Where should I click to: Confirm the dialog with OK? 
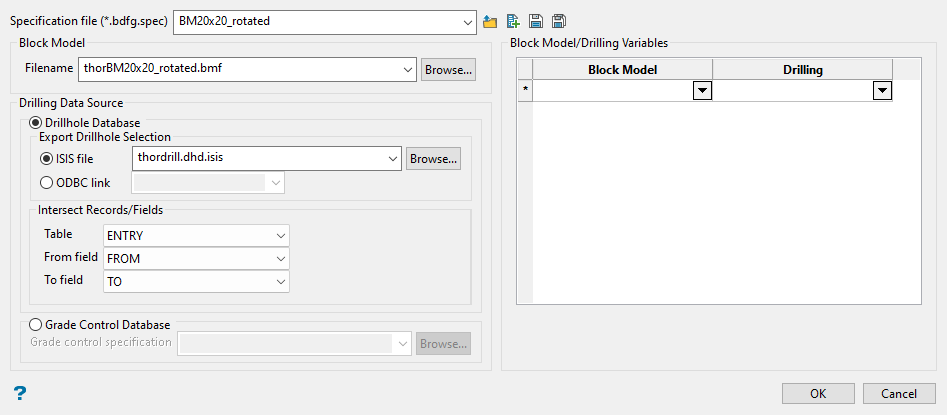point(818,394)
